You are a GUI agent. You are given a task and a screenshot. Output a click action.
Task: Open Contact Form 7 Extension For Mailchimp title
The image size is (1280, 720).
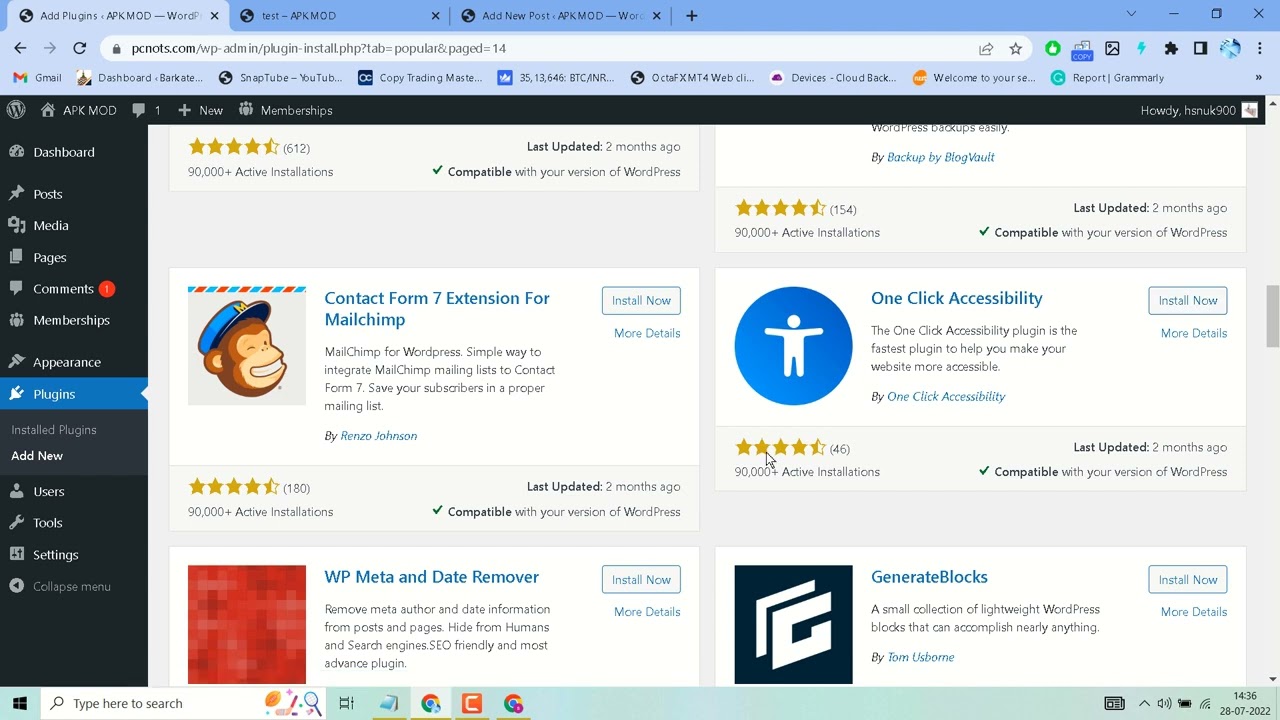click(437, 309)
